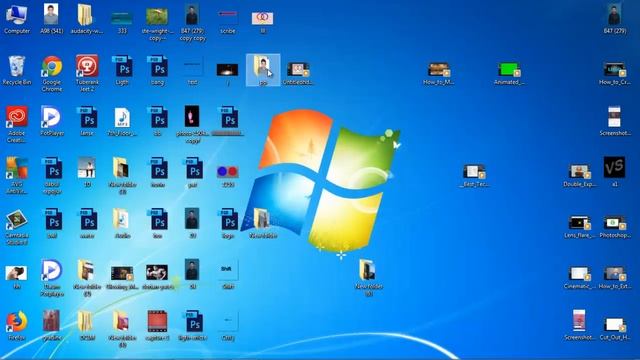The width and height of the screenshot is (640, 360).
Task: Open the How_to_Cr... video file
Action: pos(614,73)
